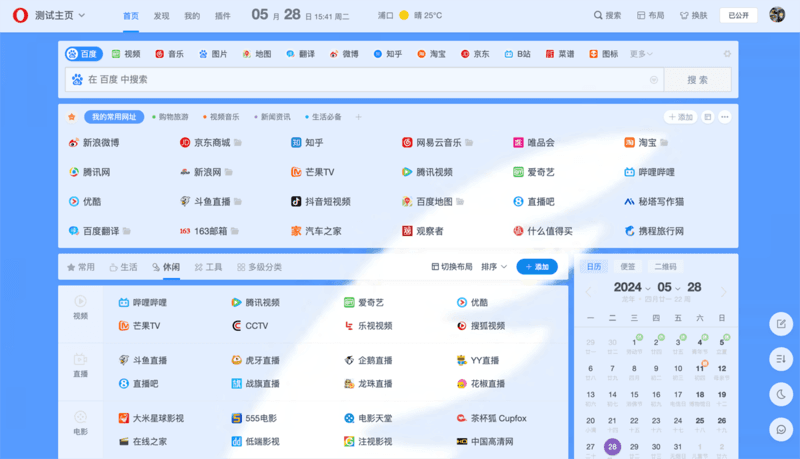Screen dimensions: 800x459
Task: Switch to 便签 widget tab
Action: click(x=628, y=267)
